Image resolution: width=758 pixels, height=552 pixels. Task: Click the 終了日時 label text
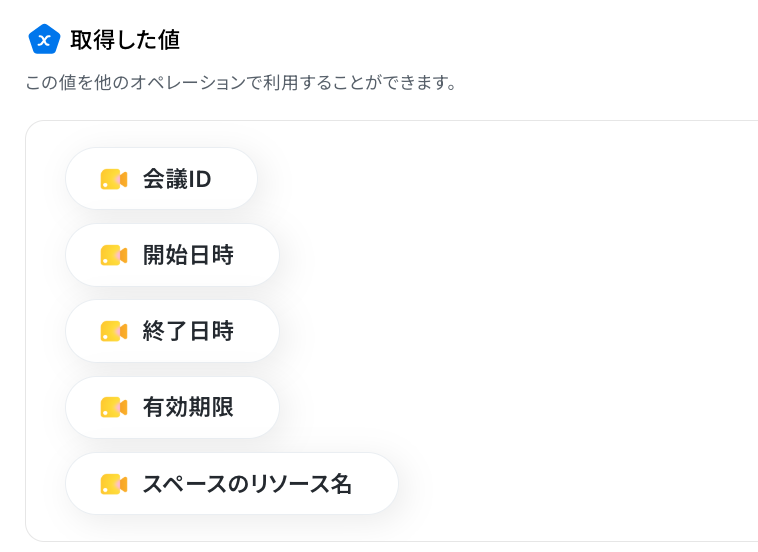coord(188,331)
